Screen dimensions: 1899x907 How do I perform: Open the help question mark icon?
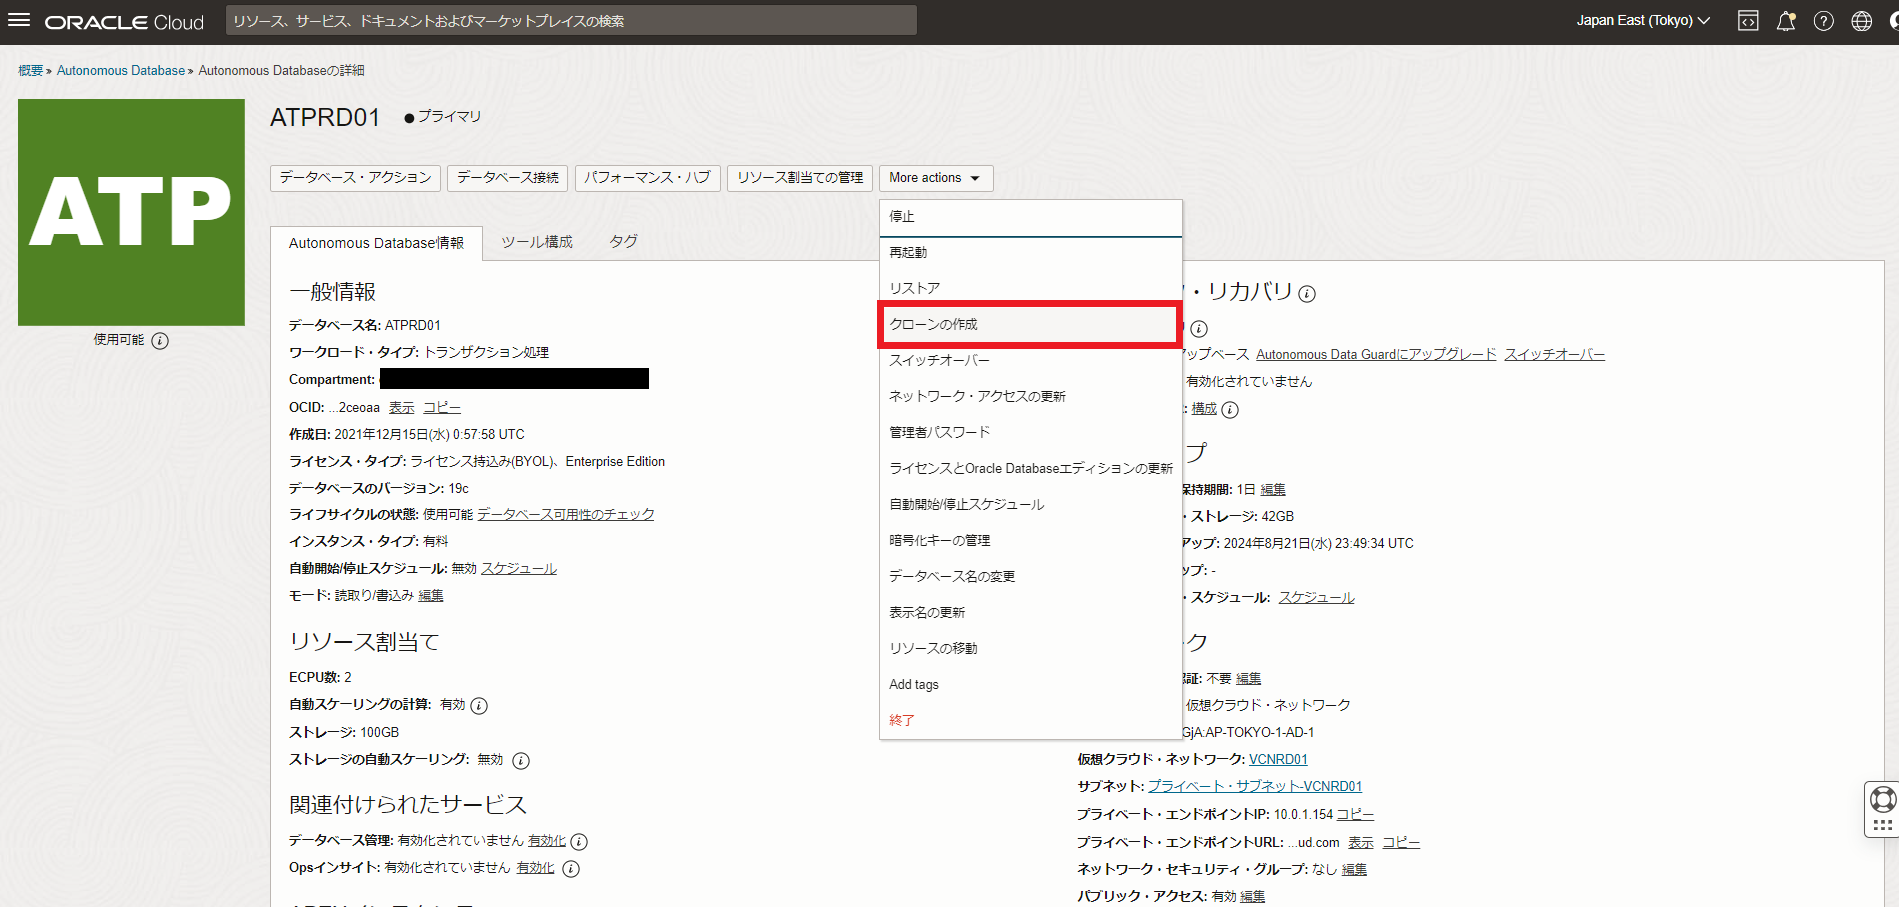pos(1824,20)
